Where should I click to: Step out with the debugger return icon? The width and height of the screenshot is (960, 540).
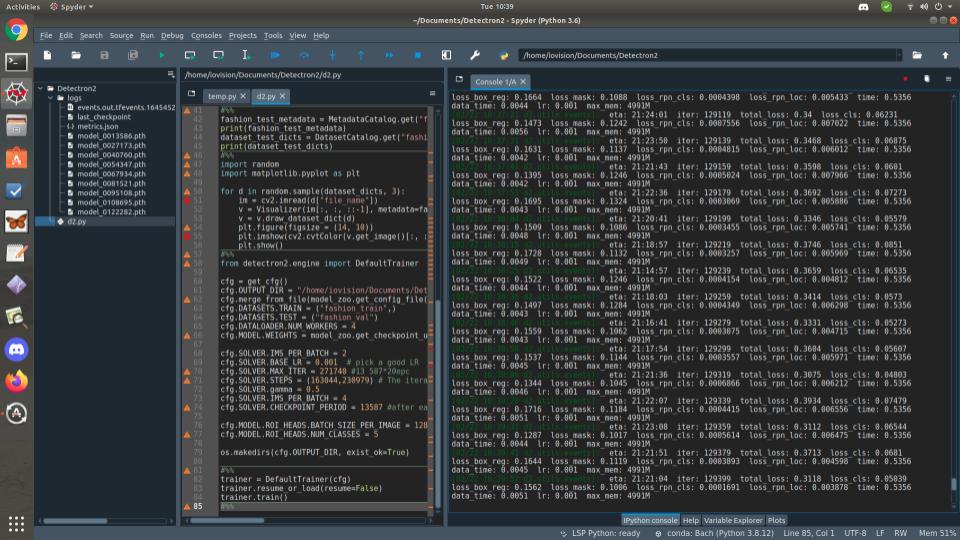pyautogui.click(x=361, y=55)
